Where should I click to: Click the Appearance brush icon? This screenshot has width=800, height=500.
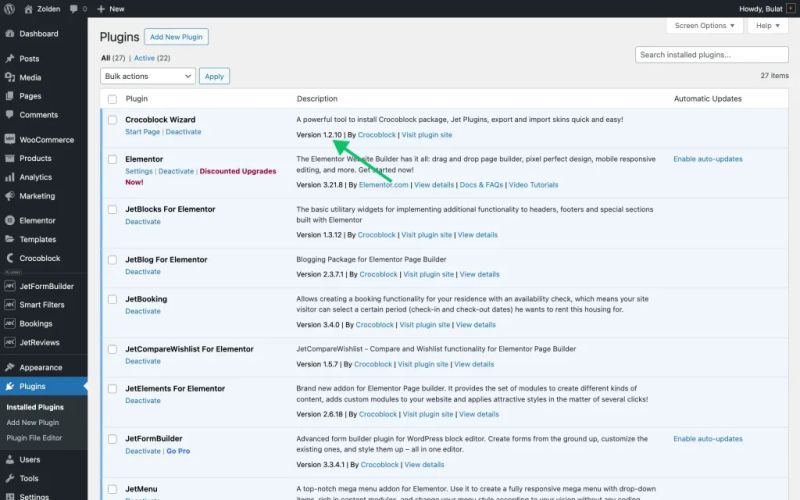click(x=10, y=367)
